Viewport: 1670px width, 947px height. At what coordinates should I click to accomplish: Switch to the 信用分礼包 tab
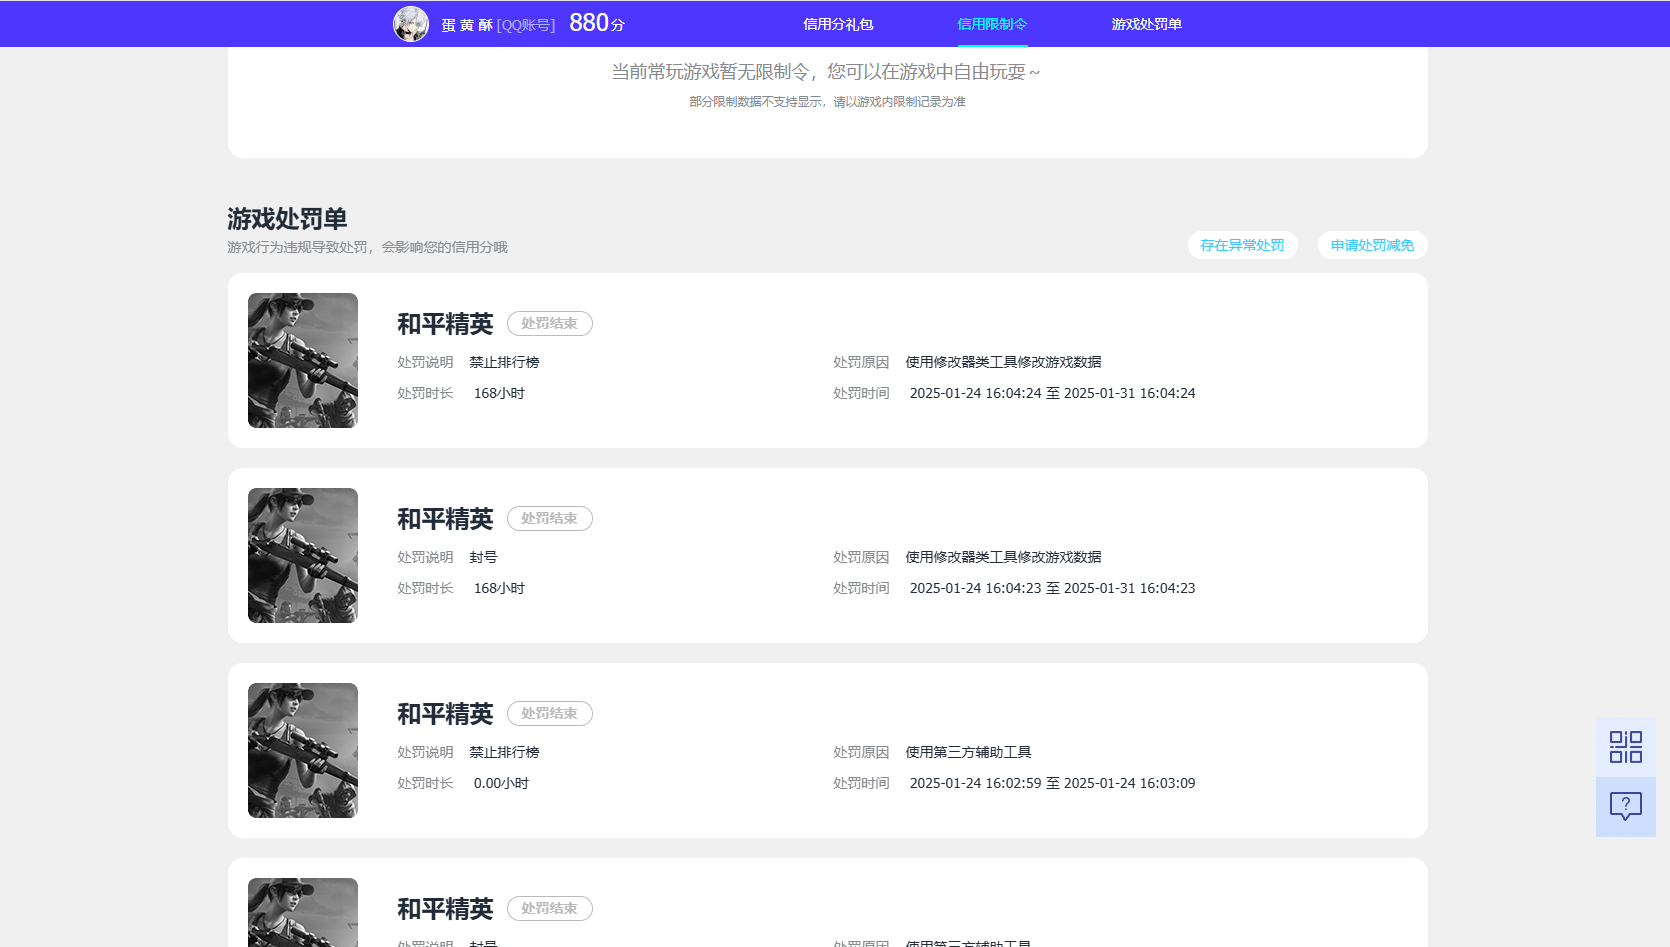coord(838,23)
